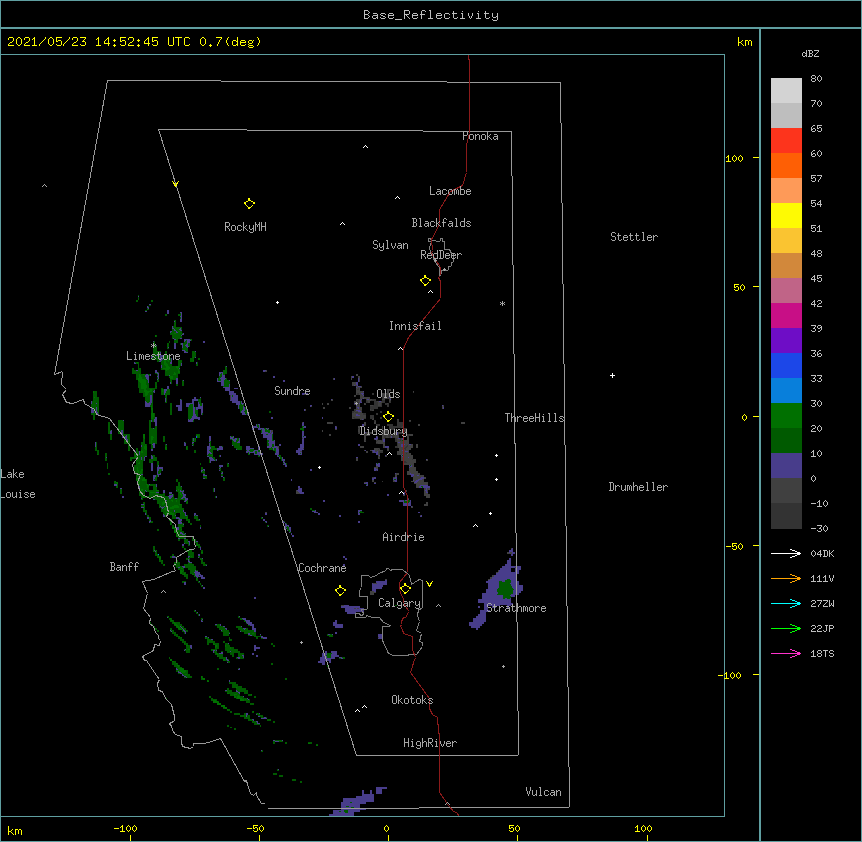
Task: Click the Innisfail town label
Action: 415,326
